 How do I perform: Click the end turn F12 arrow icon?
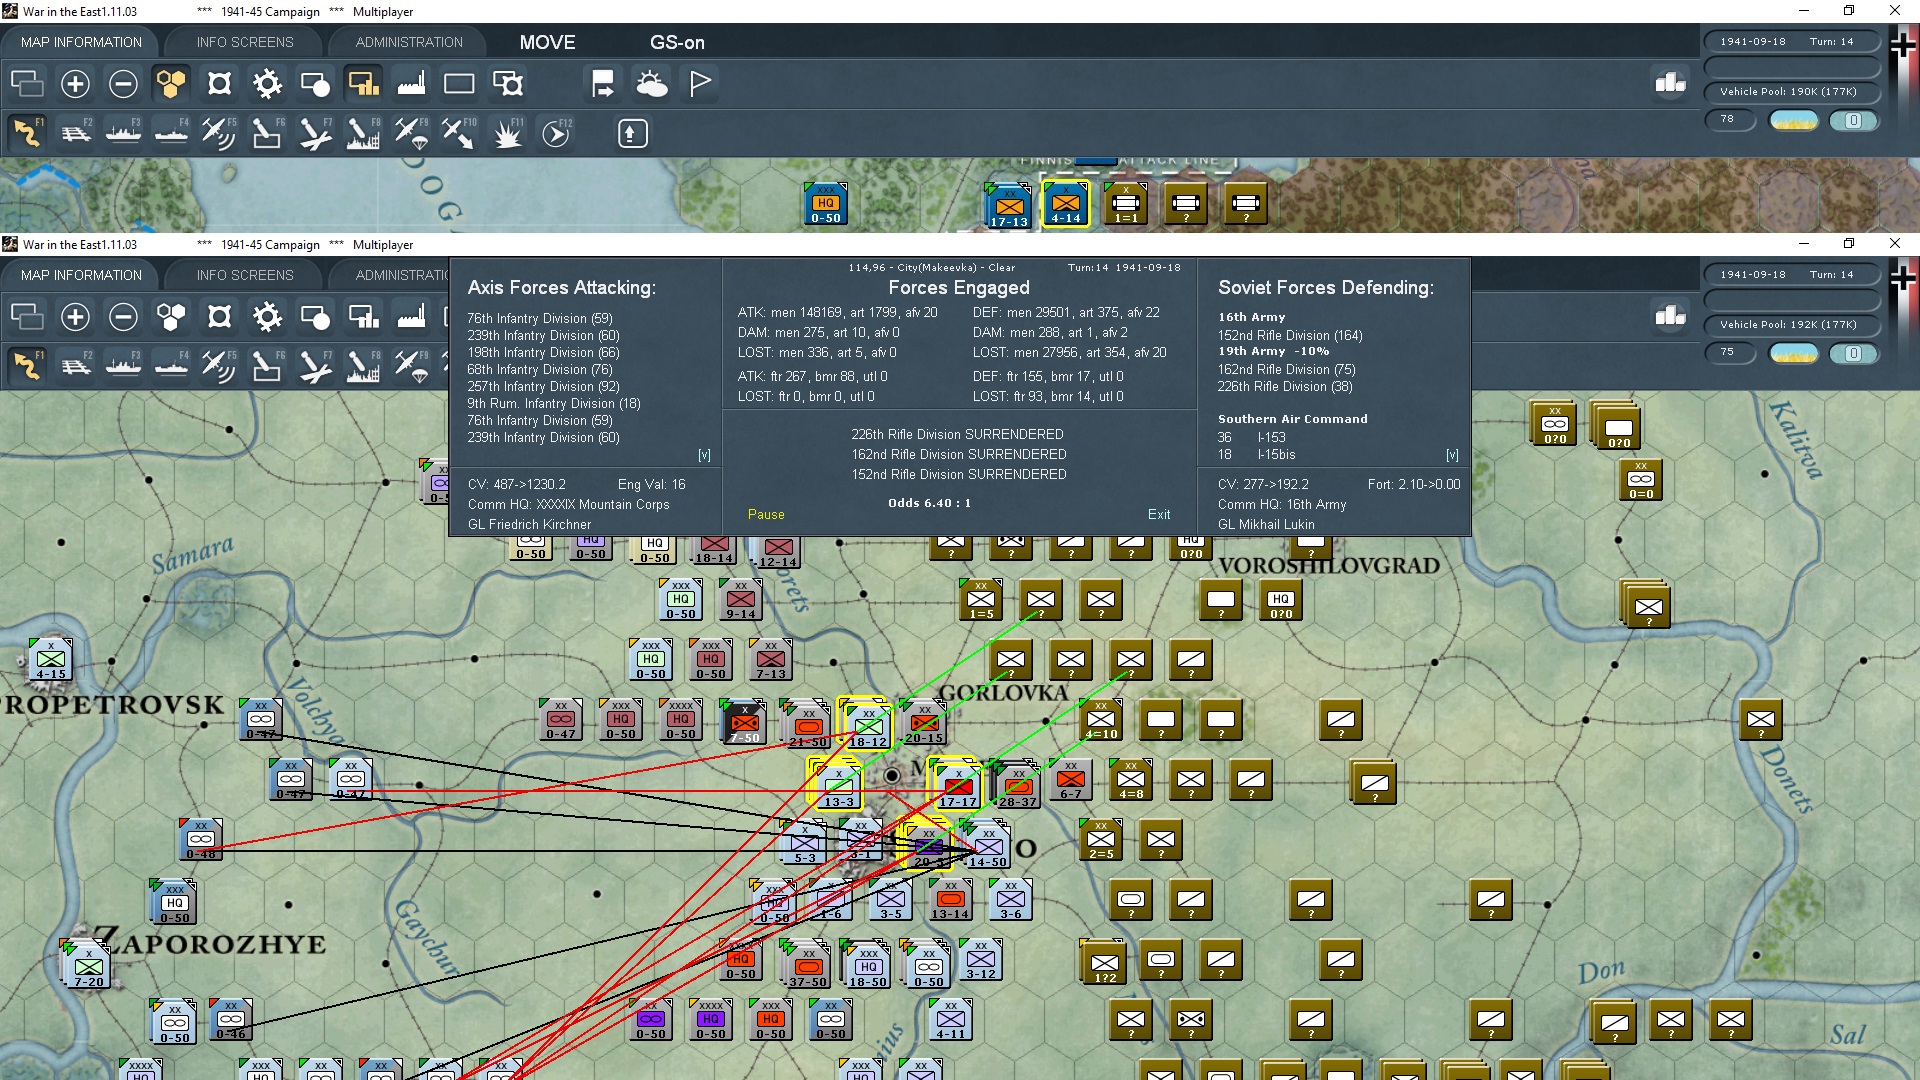(x=556, y=133)
